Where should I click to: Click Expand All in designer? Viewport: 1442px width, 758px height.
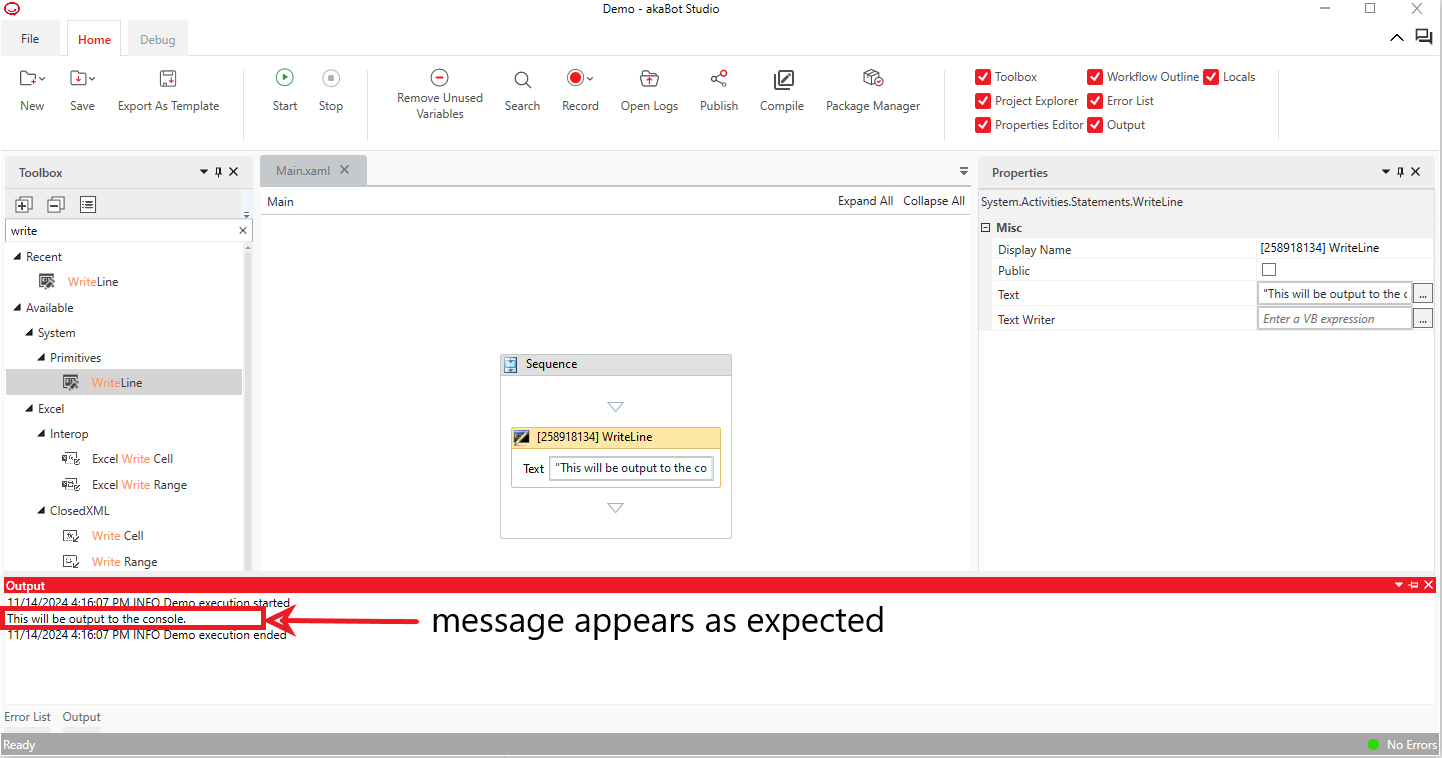coord(865,201)
